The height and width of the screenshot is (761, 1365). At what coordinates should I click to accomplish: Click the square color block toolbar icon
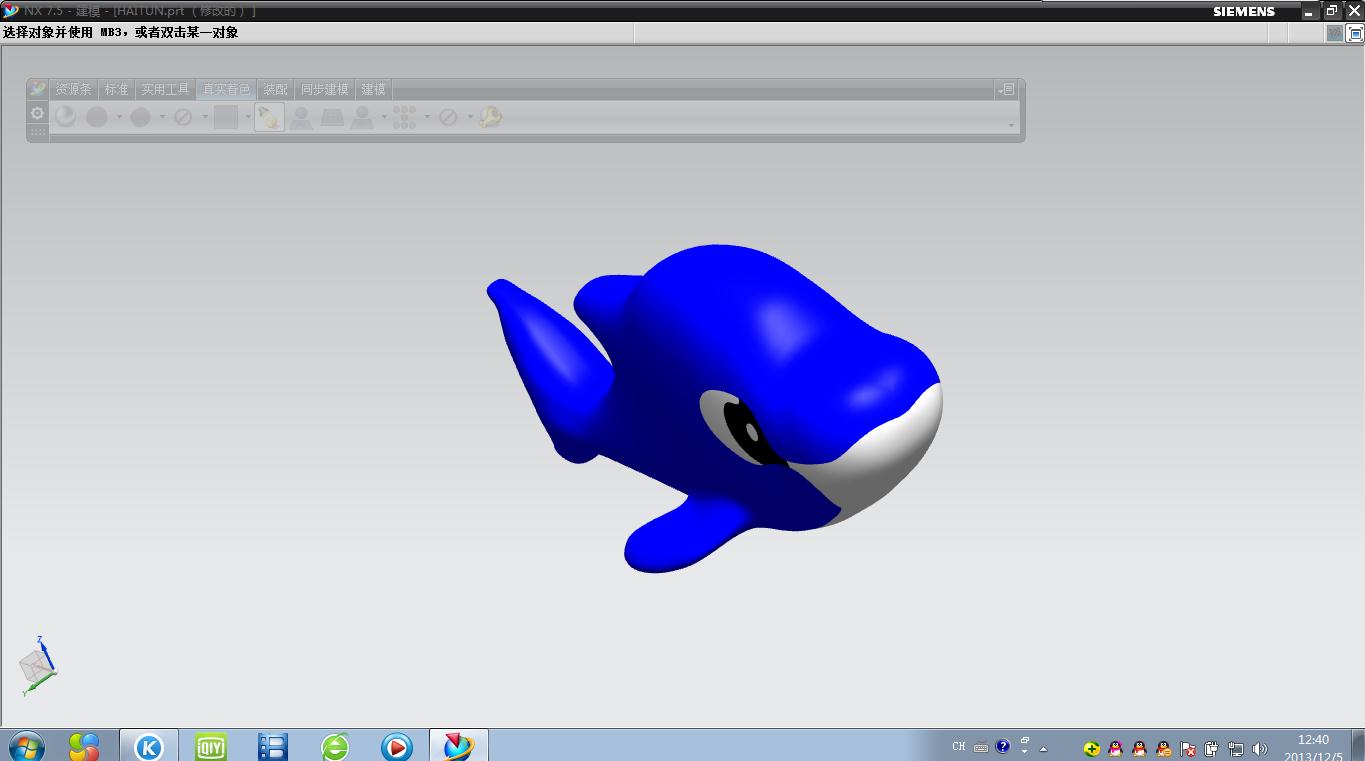point(226,117)
